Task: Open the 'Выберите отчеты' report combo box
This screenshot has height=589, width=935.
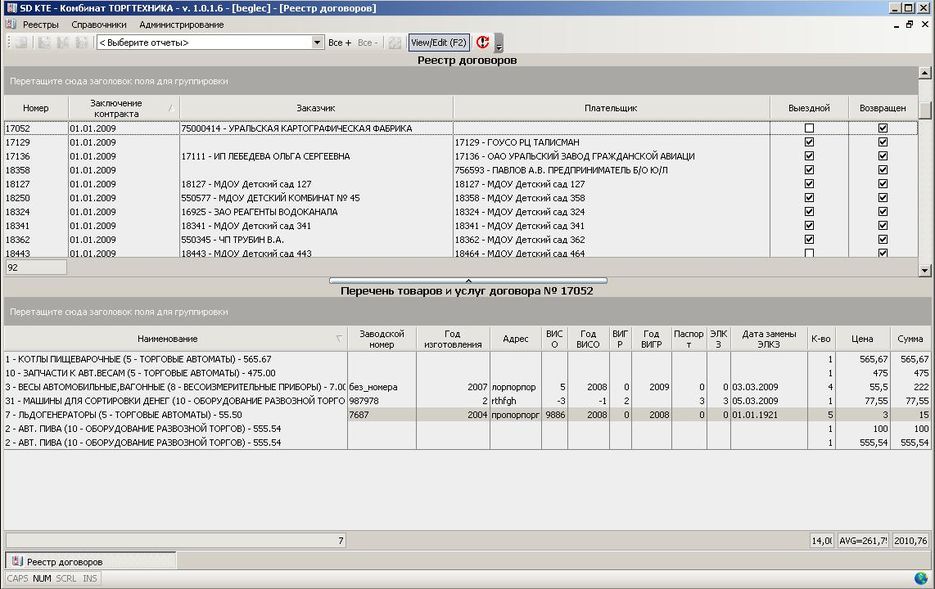Action: coord(210,42)
